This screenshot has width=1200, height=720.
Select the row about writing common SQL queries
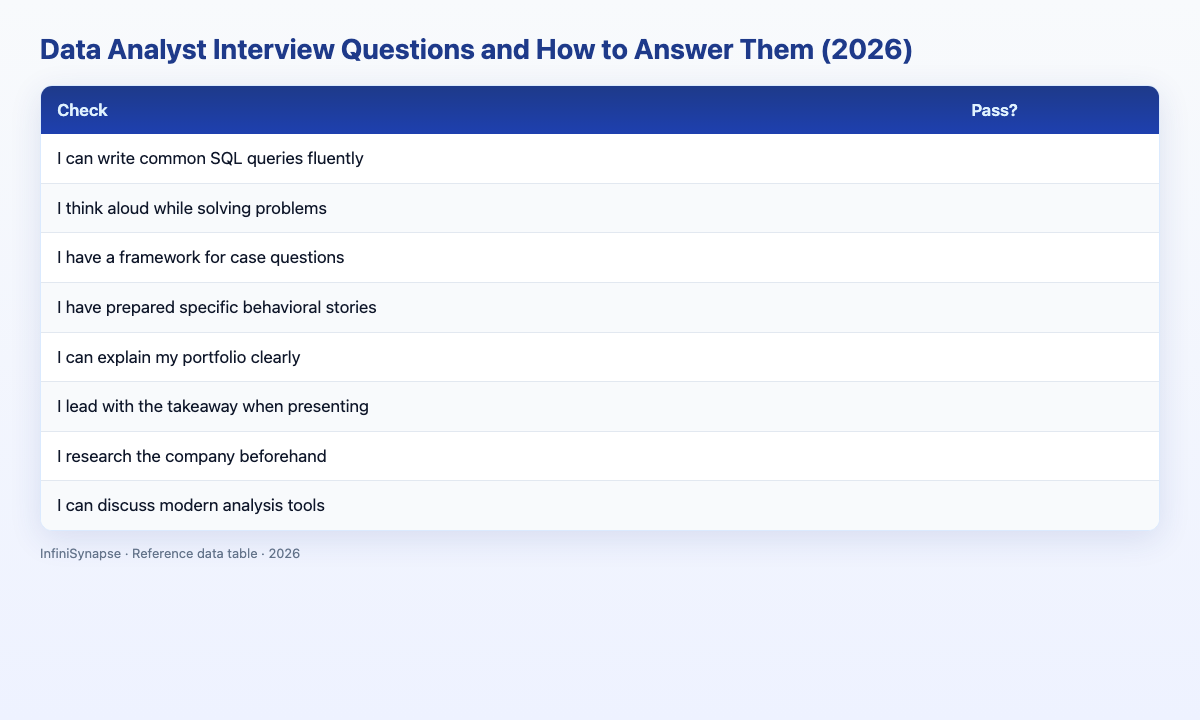[x=600, y=159]
